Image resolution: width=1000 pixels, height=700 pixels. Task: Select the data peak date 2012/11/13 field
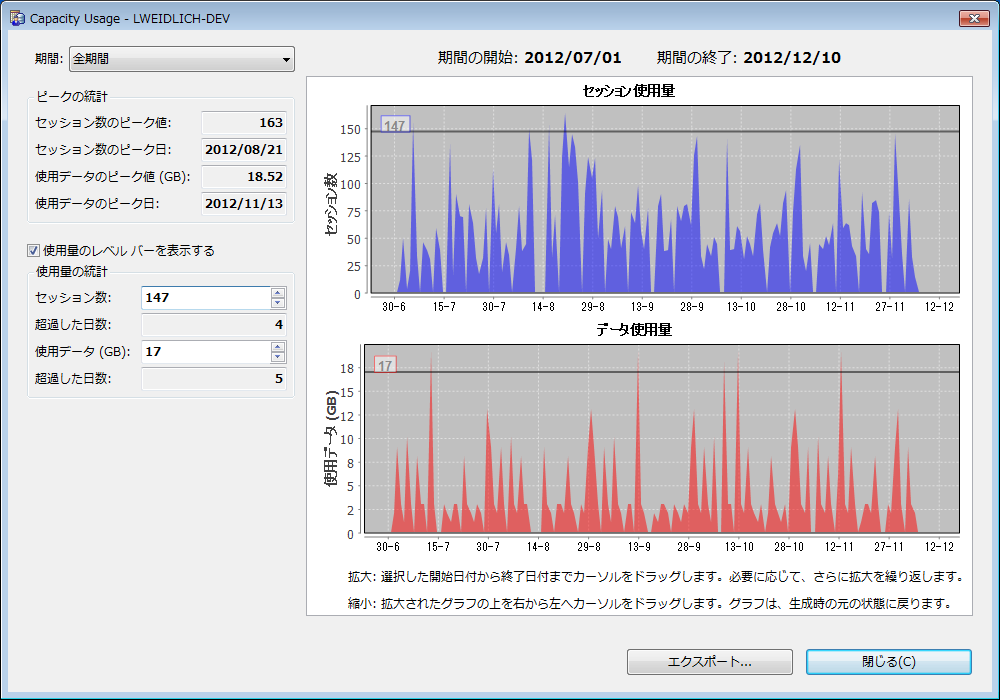244,204
